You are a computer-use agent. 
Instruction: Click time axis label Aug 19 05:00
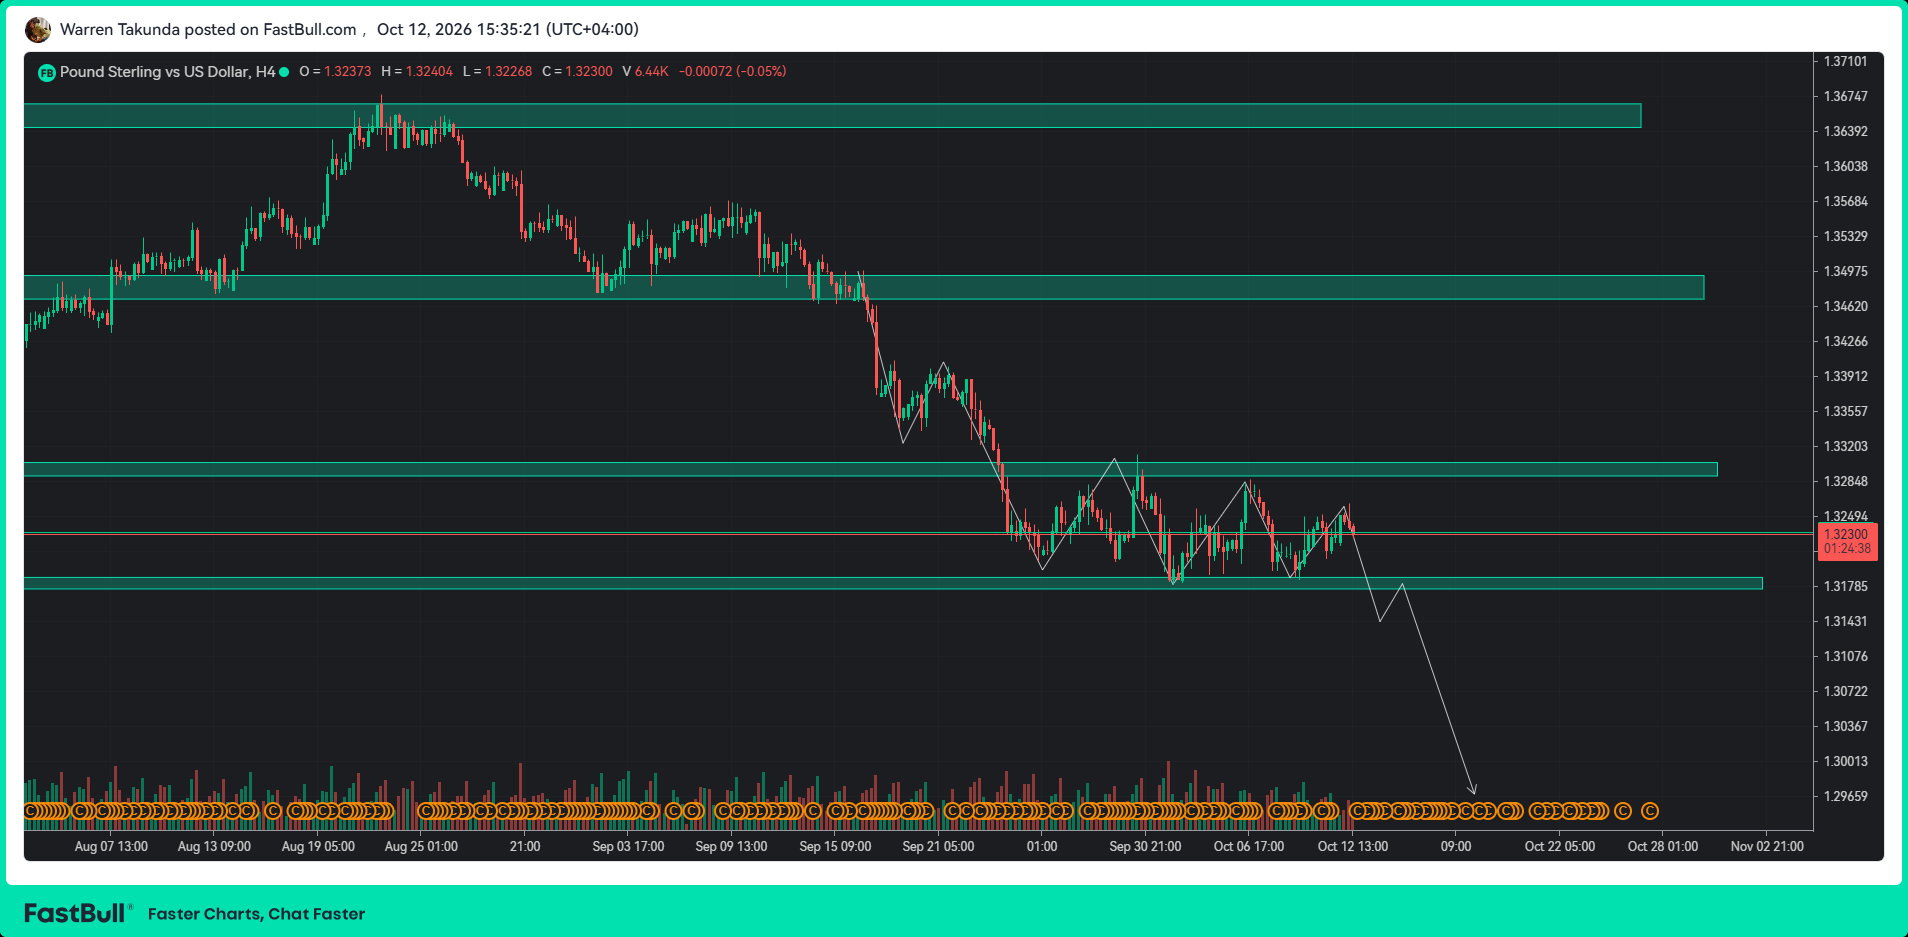pyautogui.click(x=318, y=847)
